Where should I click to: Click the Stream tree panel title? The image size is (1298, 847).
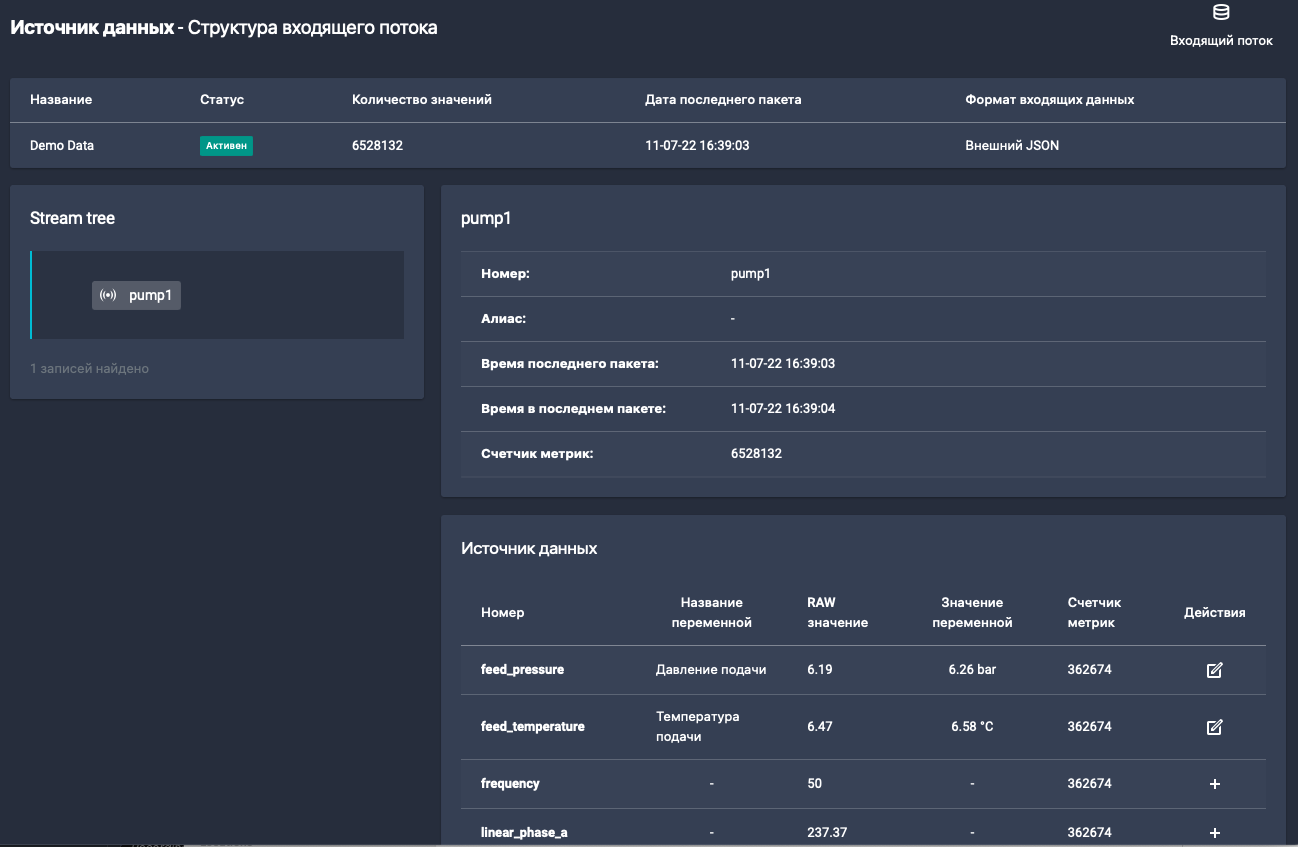72,218
